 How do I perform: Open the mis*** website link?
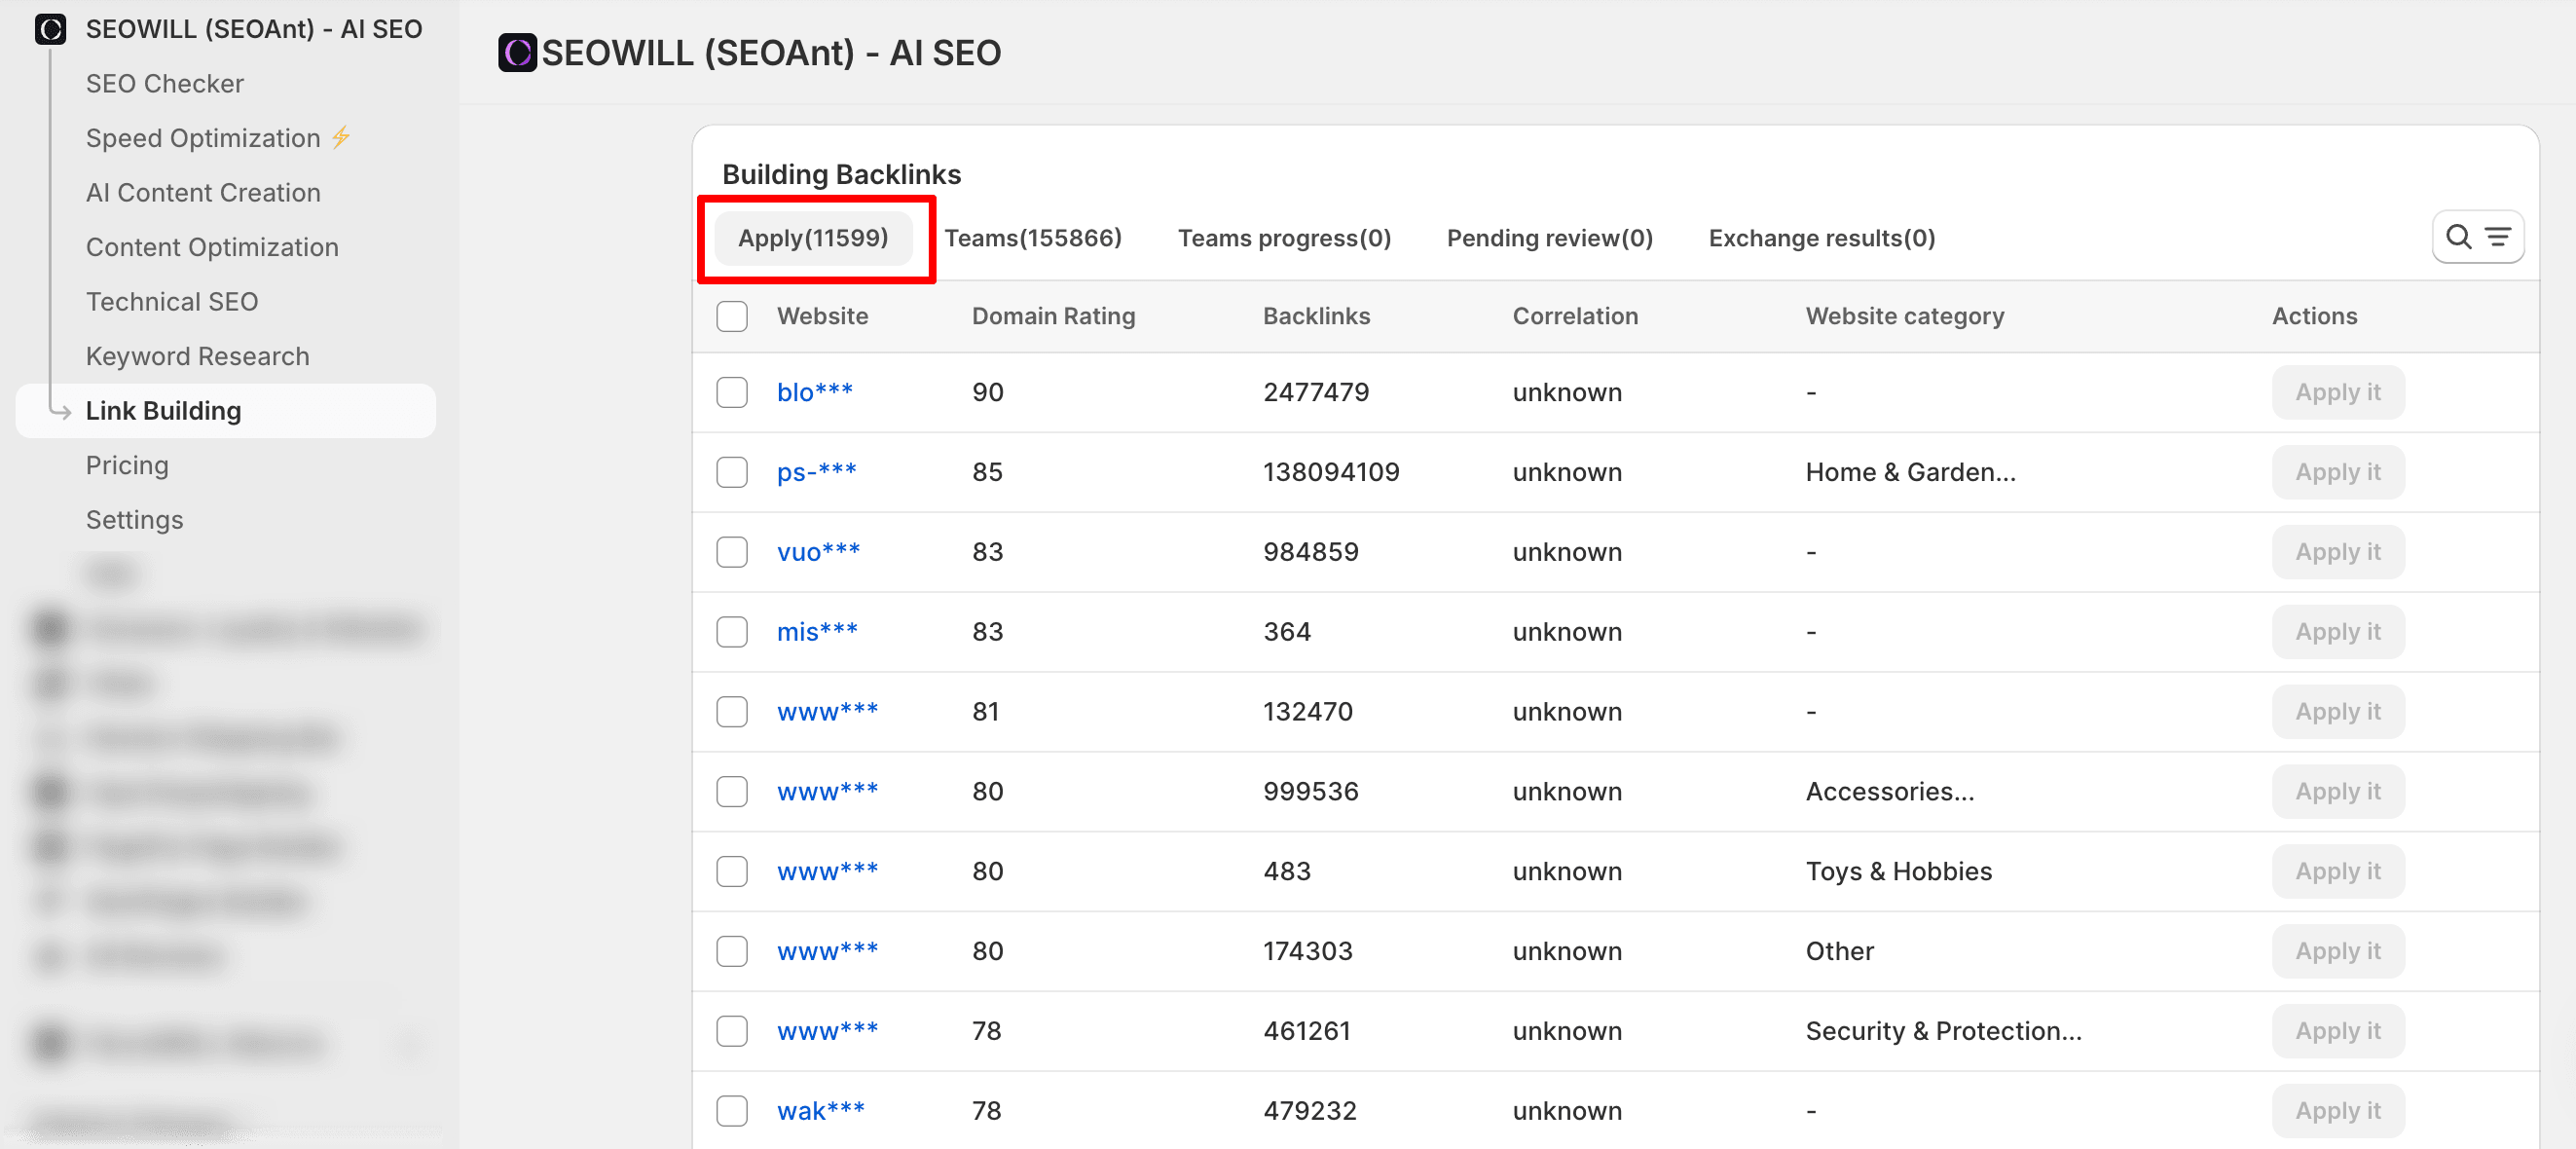point(816,632)
